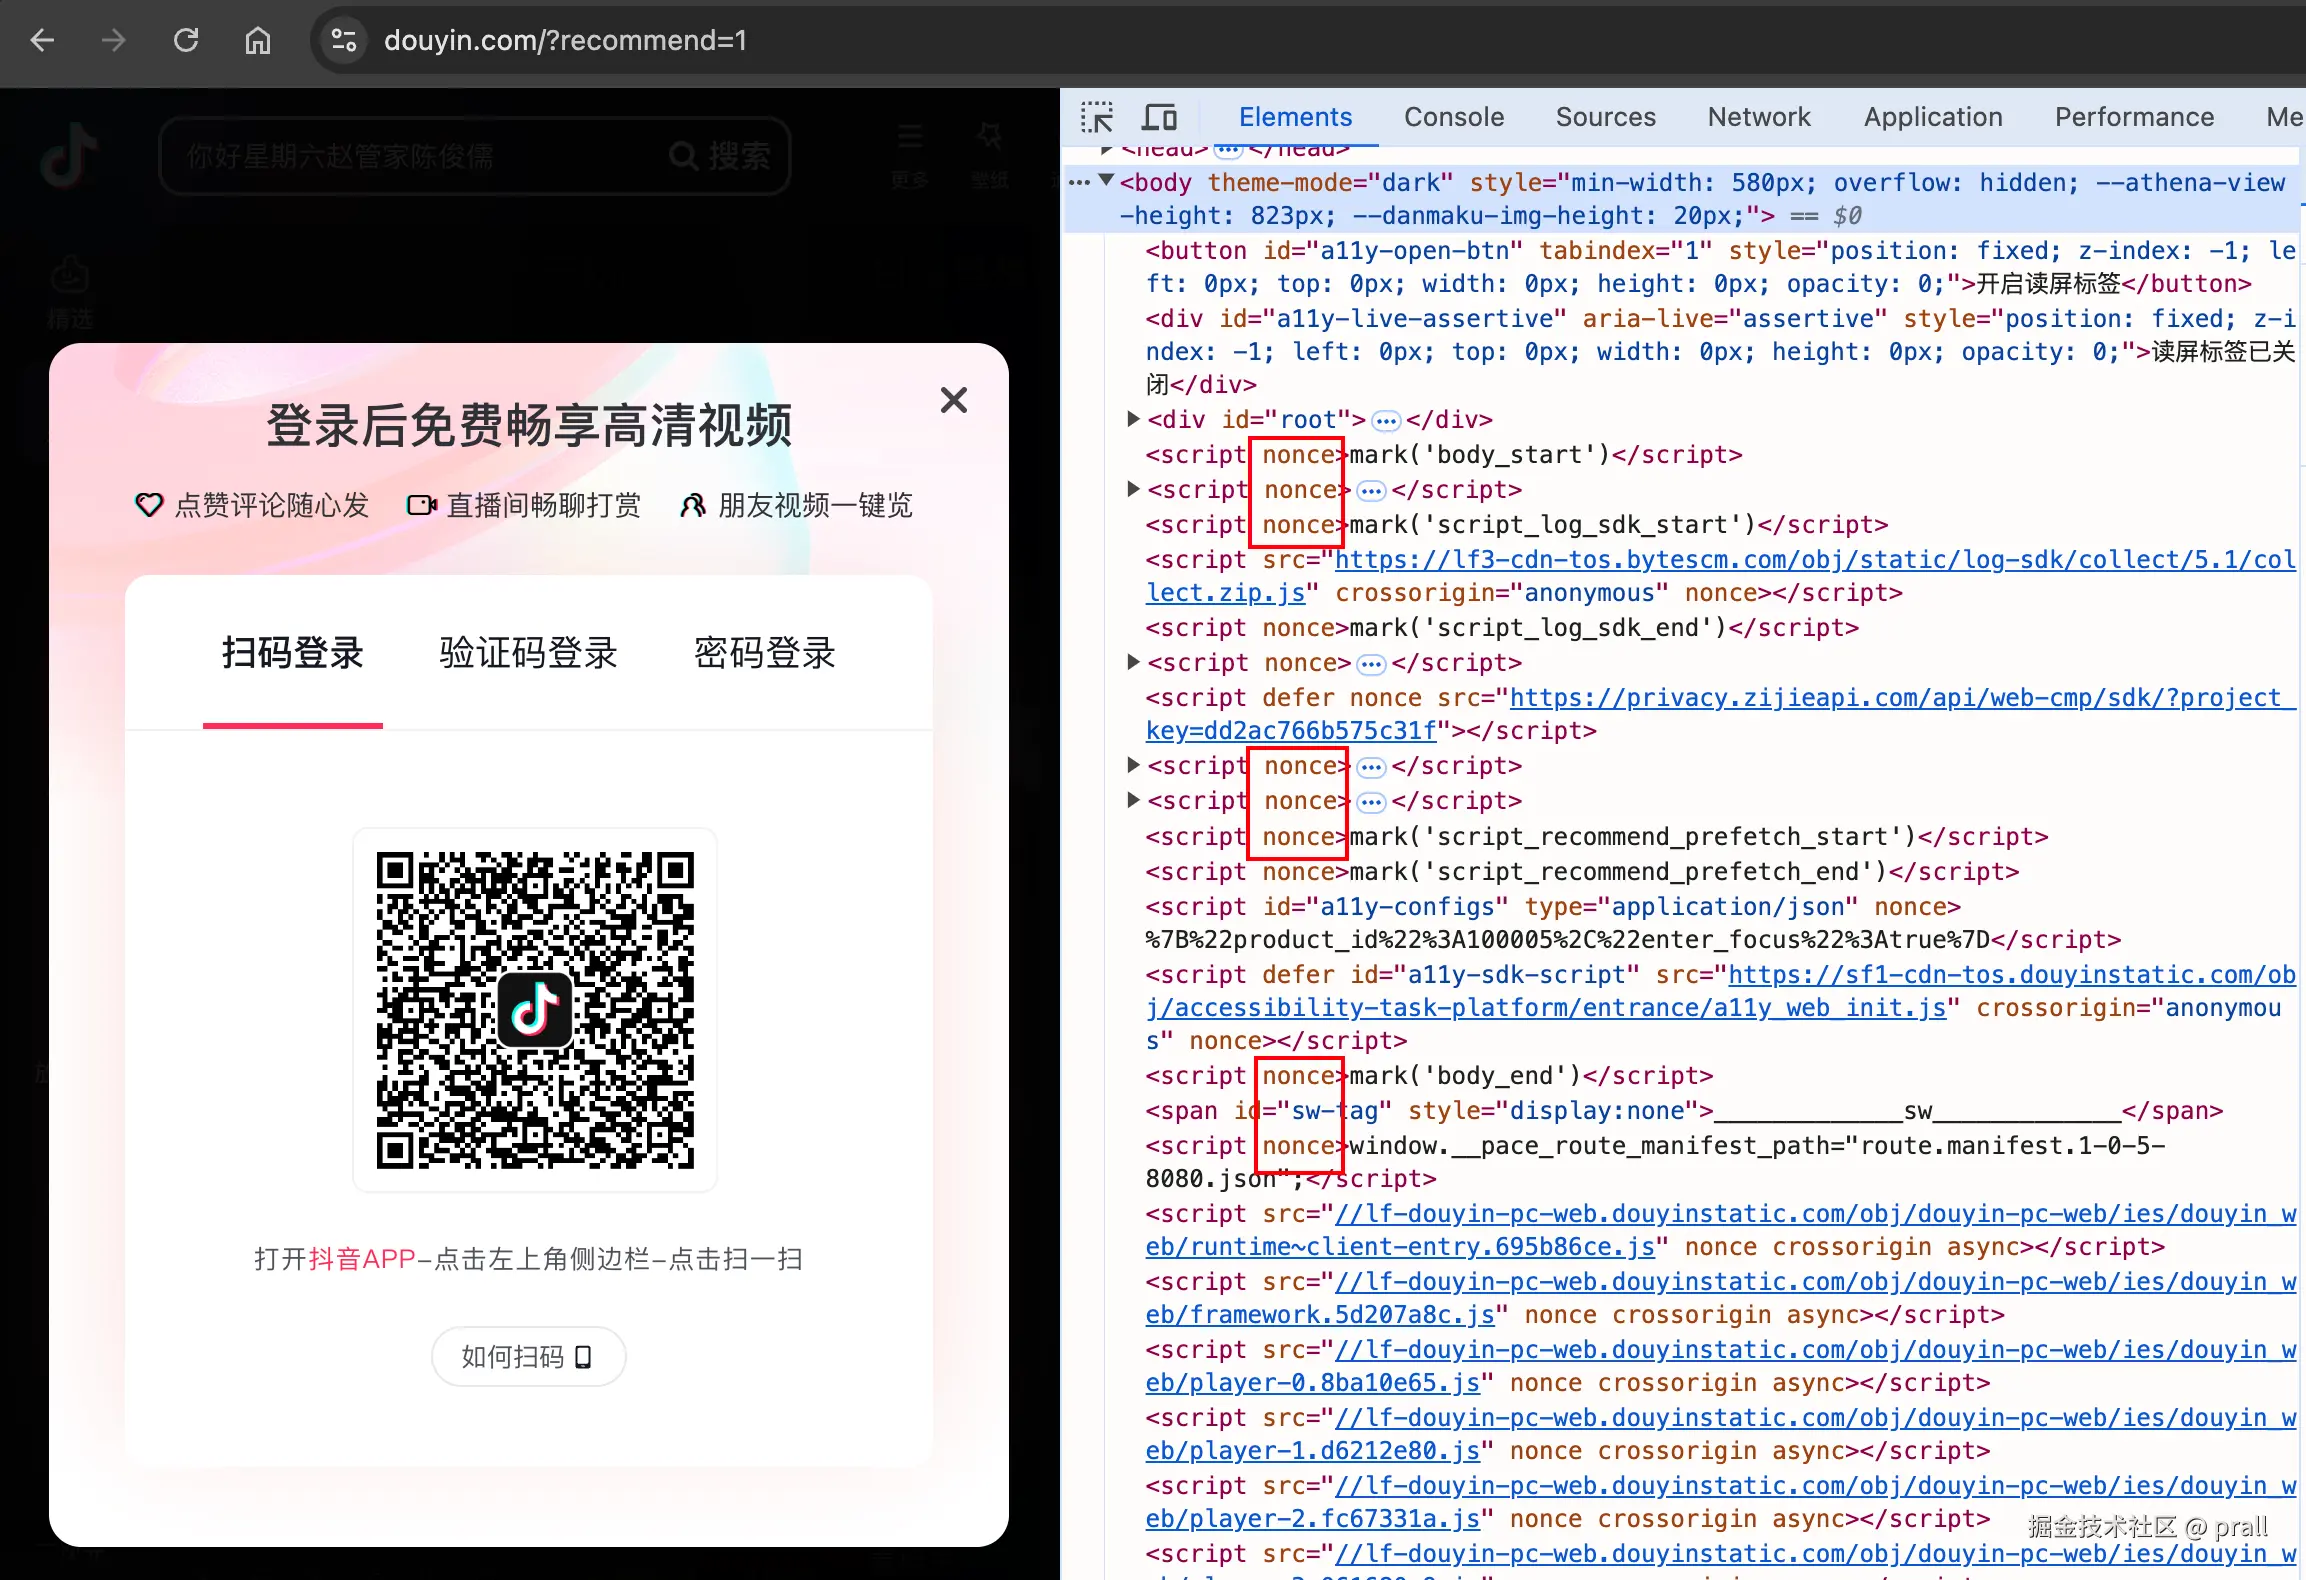The image size is (2306, 1580).
Task: Click the 如何扫码 button
Action: click(x=528, y=1357)
